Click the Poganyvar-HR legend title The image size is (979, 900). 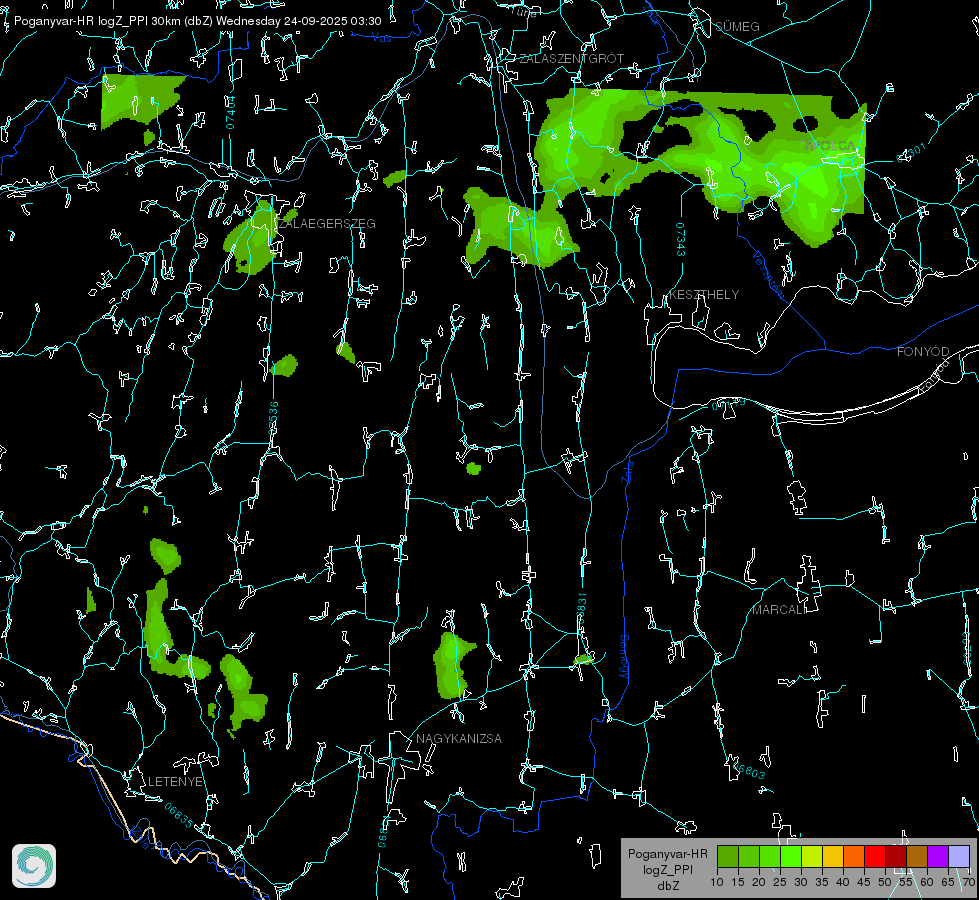pyautogui.click(x=667, y=854)
